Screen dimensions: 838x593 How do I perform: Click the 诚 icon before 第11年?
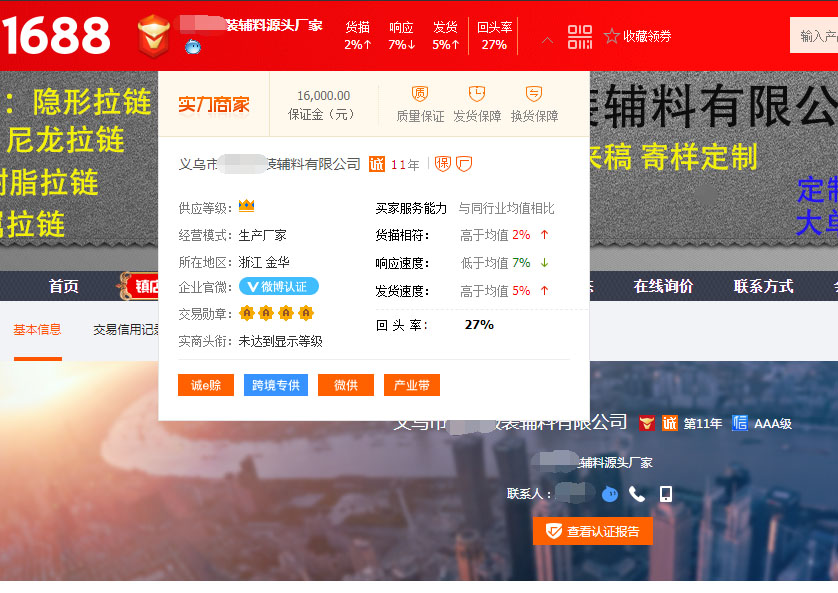click(670, 423)
